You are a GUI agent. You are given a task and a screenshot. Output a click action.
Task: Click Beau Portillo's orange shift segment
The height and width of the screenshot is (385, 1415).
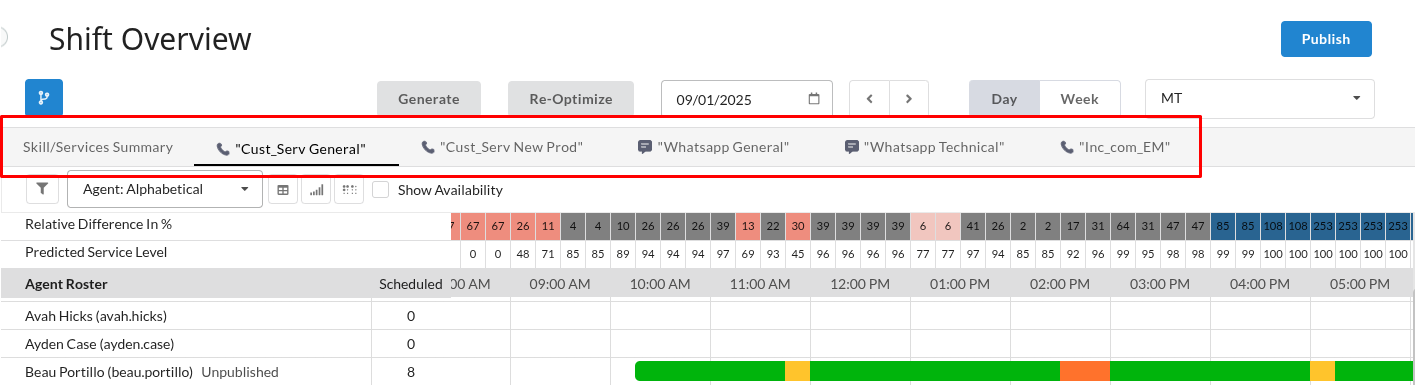[1085, 371]
